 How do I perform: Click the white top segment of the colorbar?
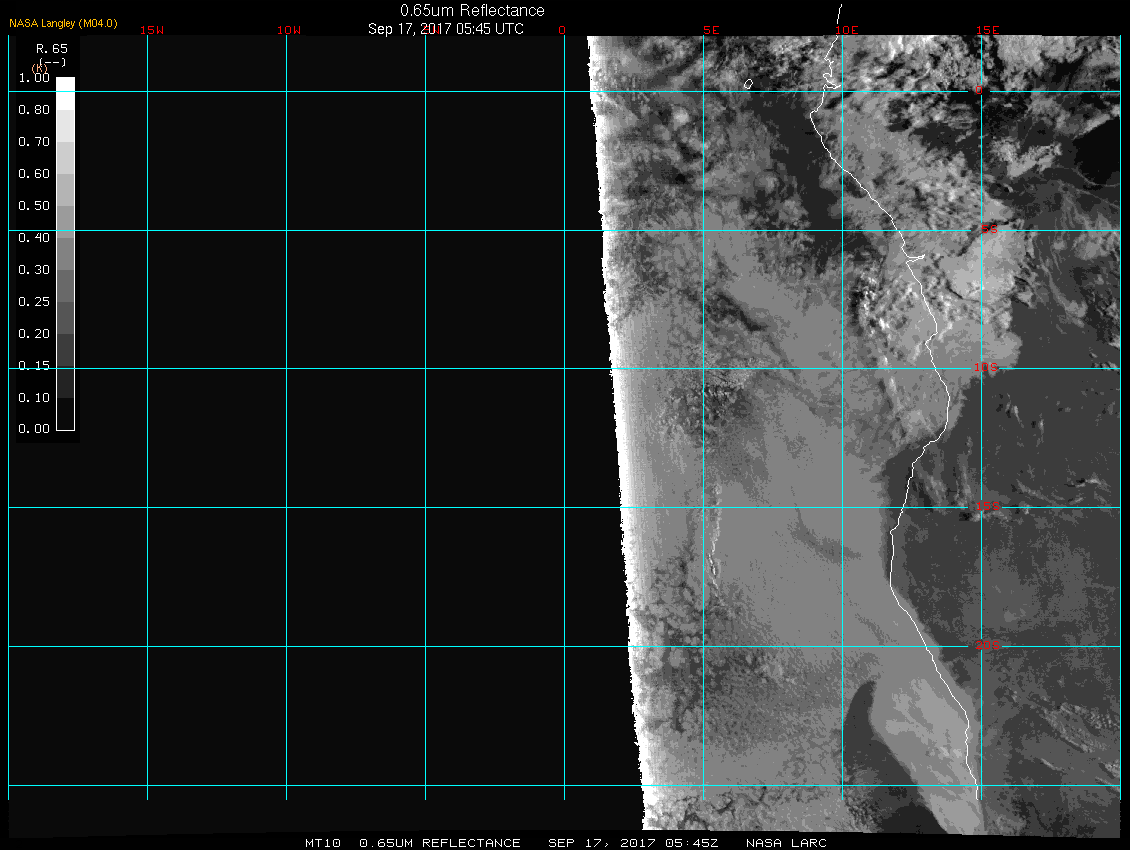pyautogui.click(x=66, y=94)
